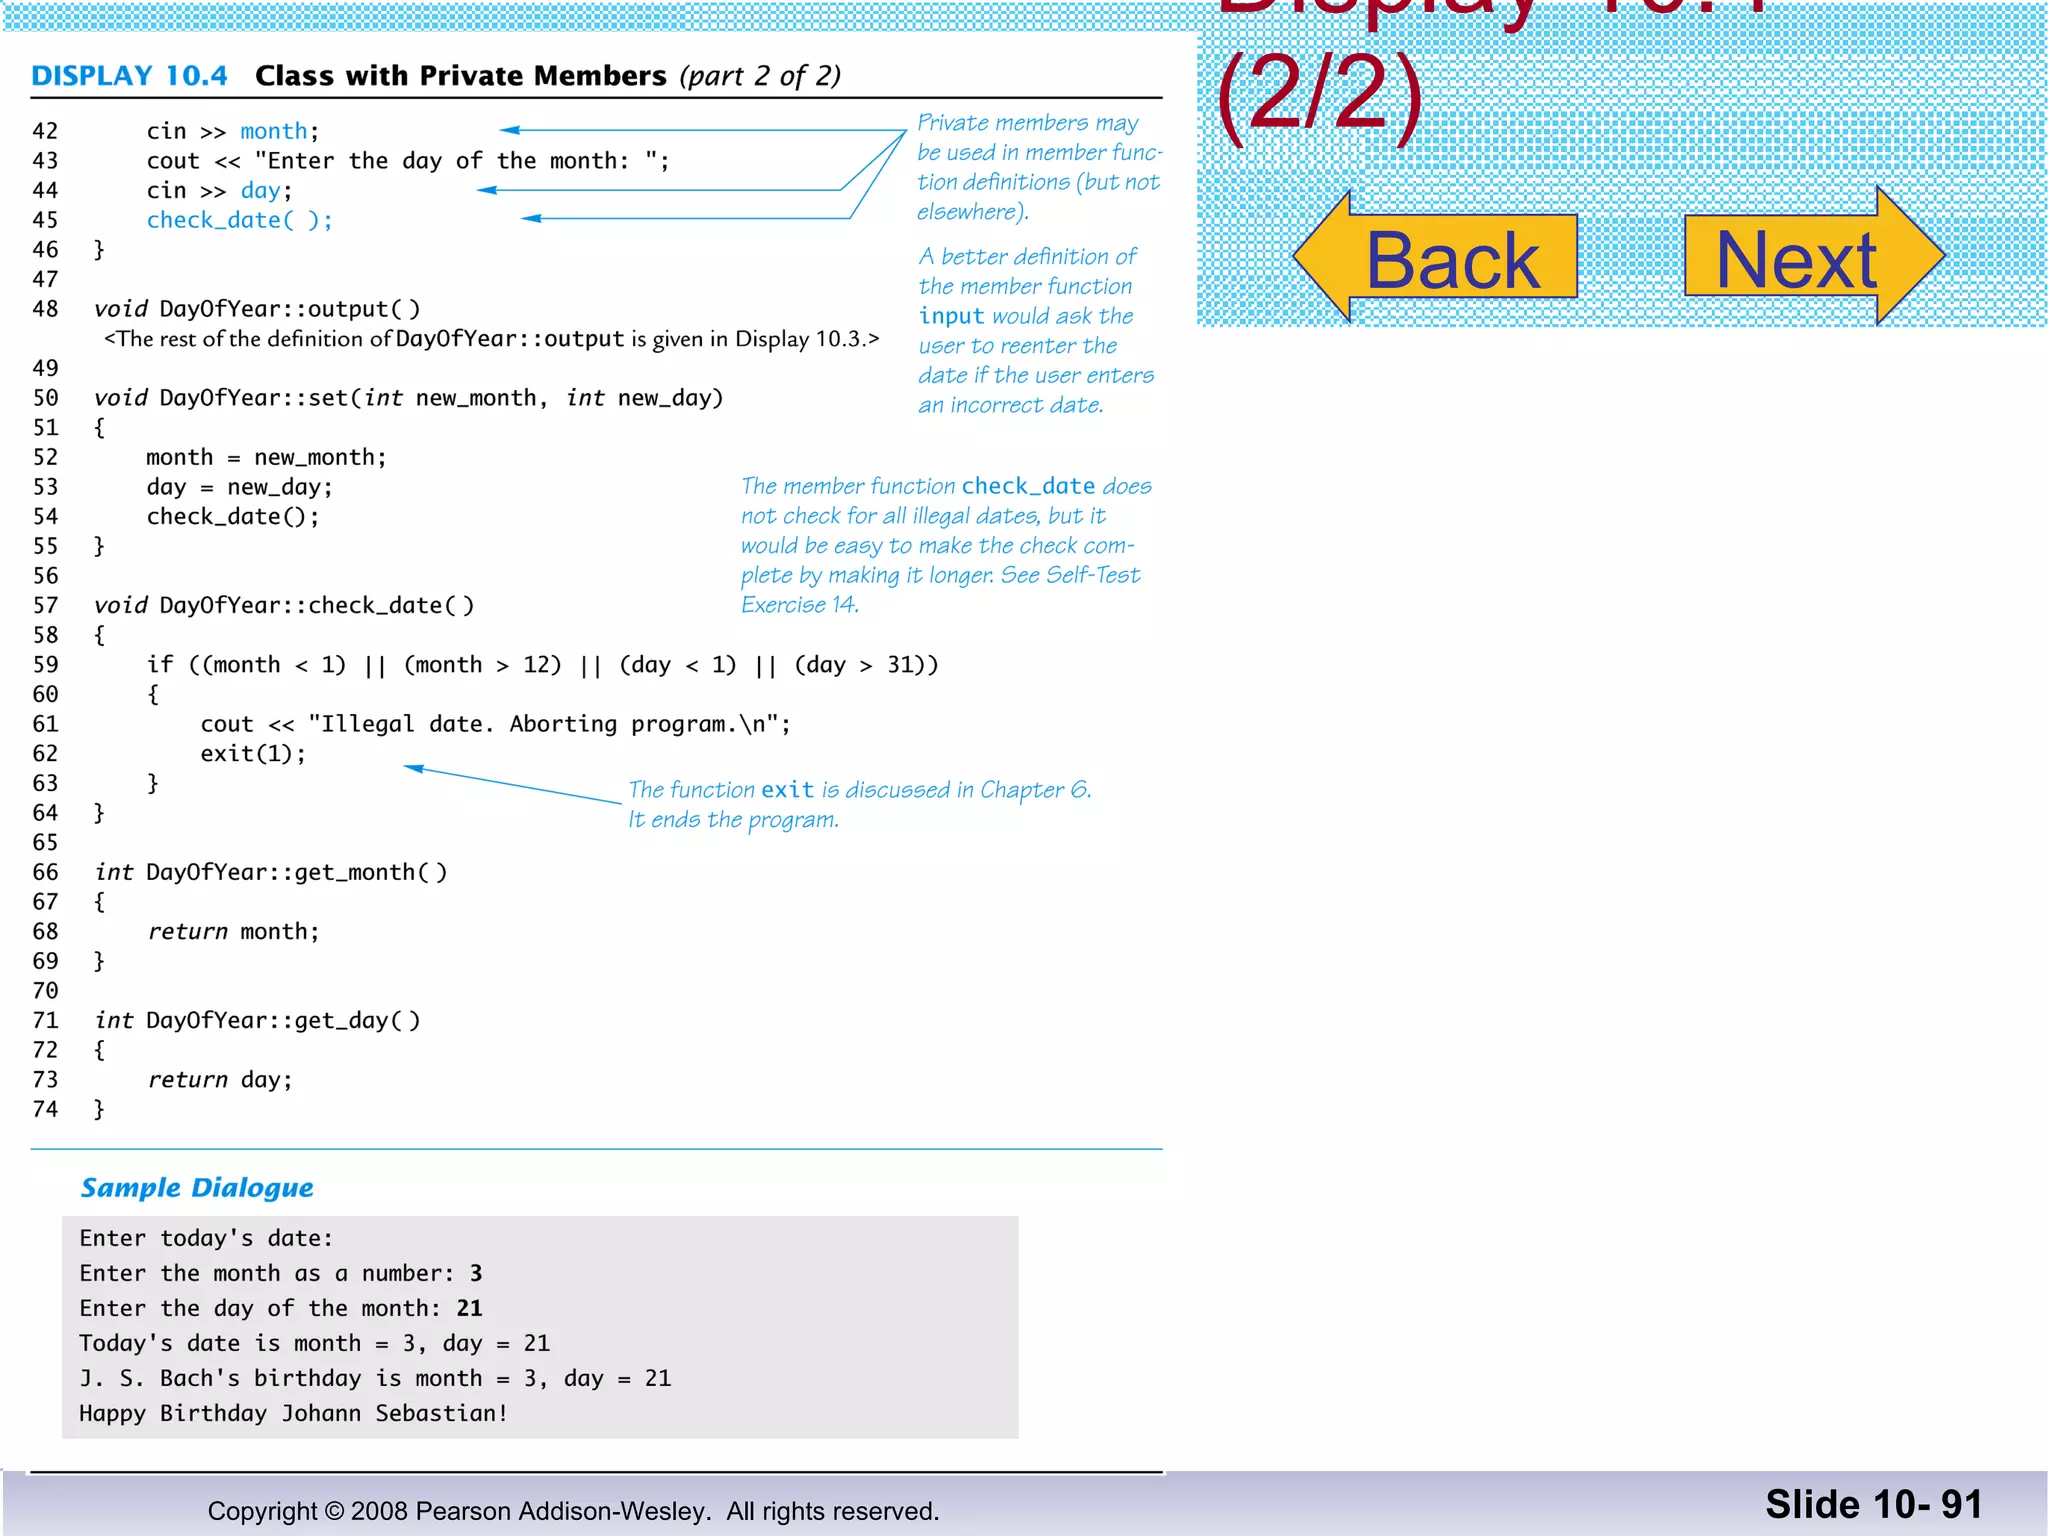Click the 'return day;' statement
This screenshot has height=1536, width=2048.
click(220, 1080)
